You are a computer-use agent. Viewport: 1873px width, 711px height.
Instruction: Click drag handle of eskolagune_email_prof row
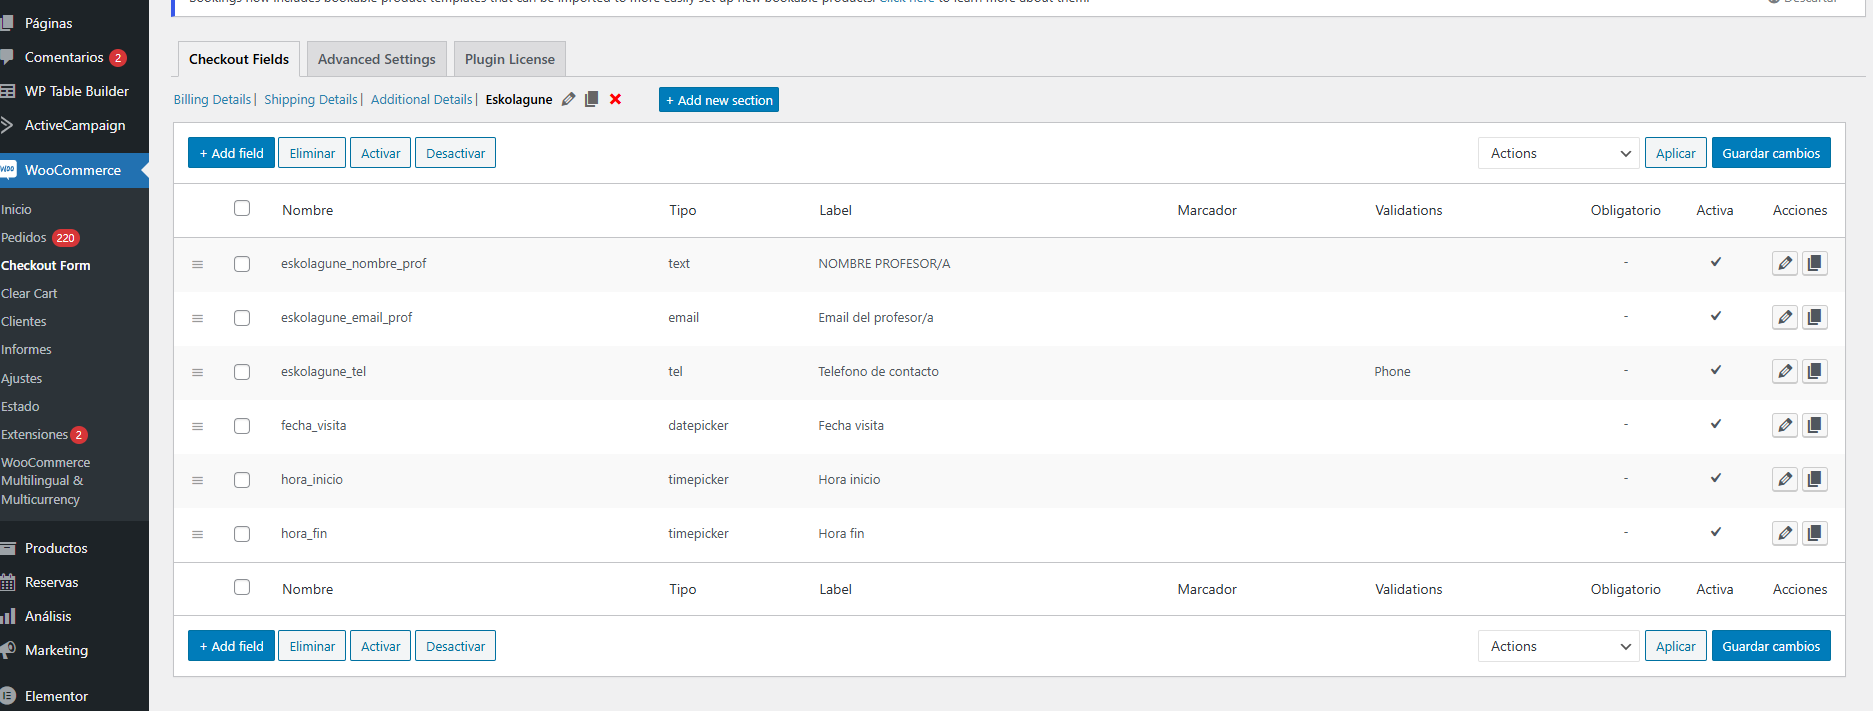[197, 319]
